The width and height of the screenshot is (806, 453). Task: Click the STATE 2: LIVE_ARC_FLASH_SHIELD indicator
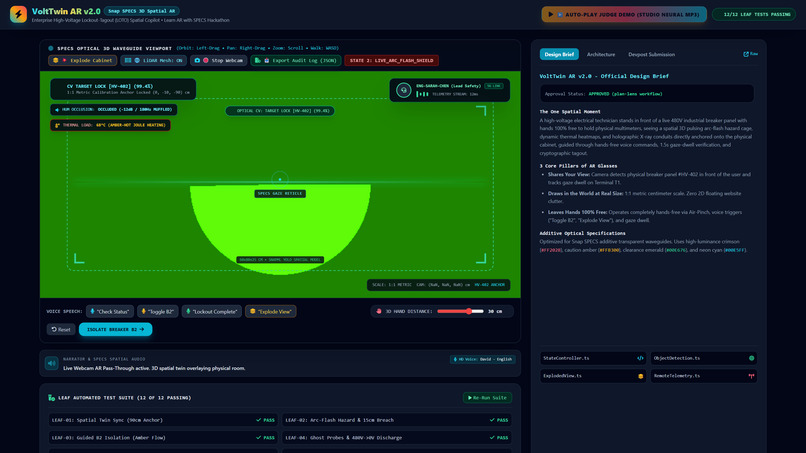point(391,60)
